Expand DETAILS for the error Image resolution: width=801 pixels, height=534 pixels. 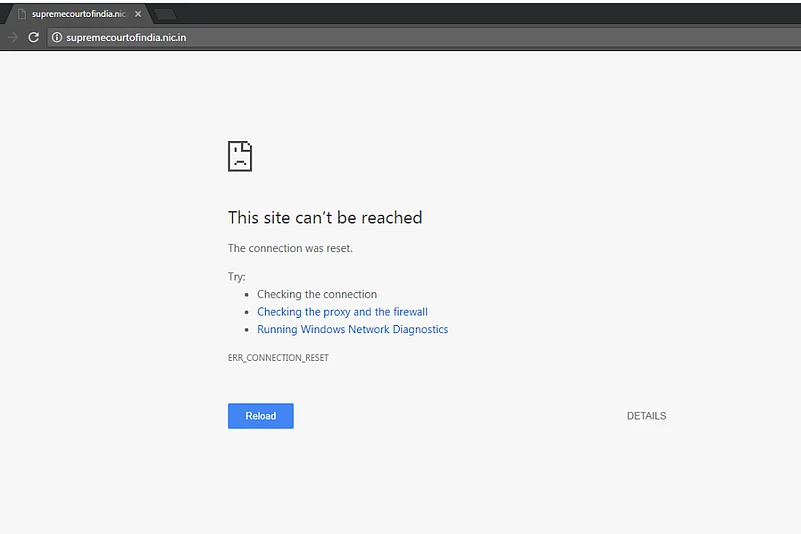(646, 416)
